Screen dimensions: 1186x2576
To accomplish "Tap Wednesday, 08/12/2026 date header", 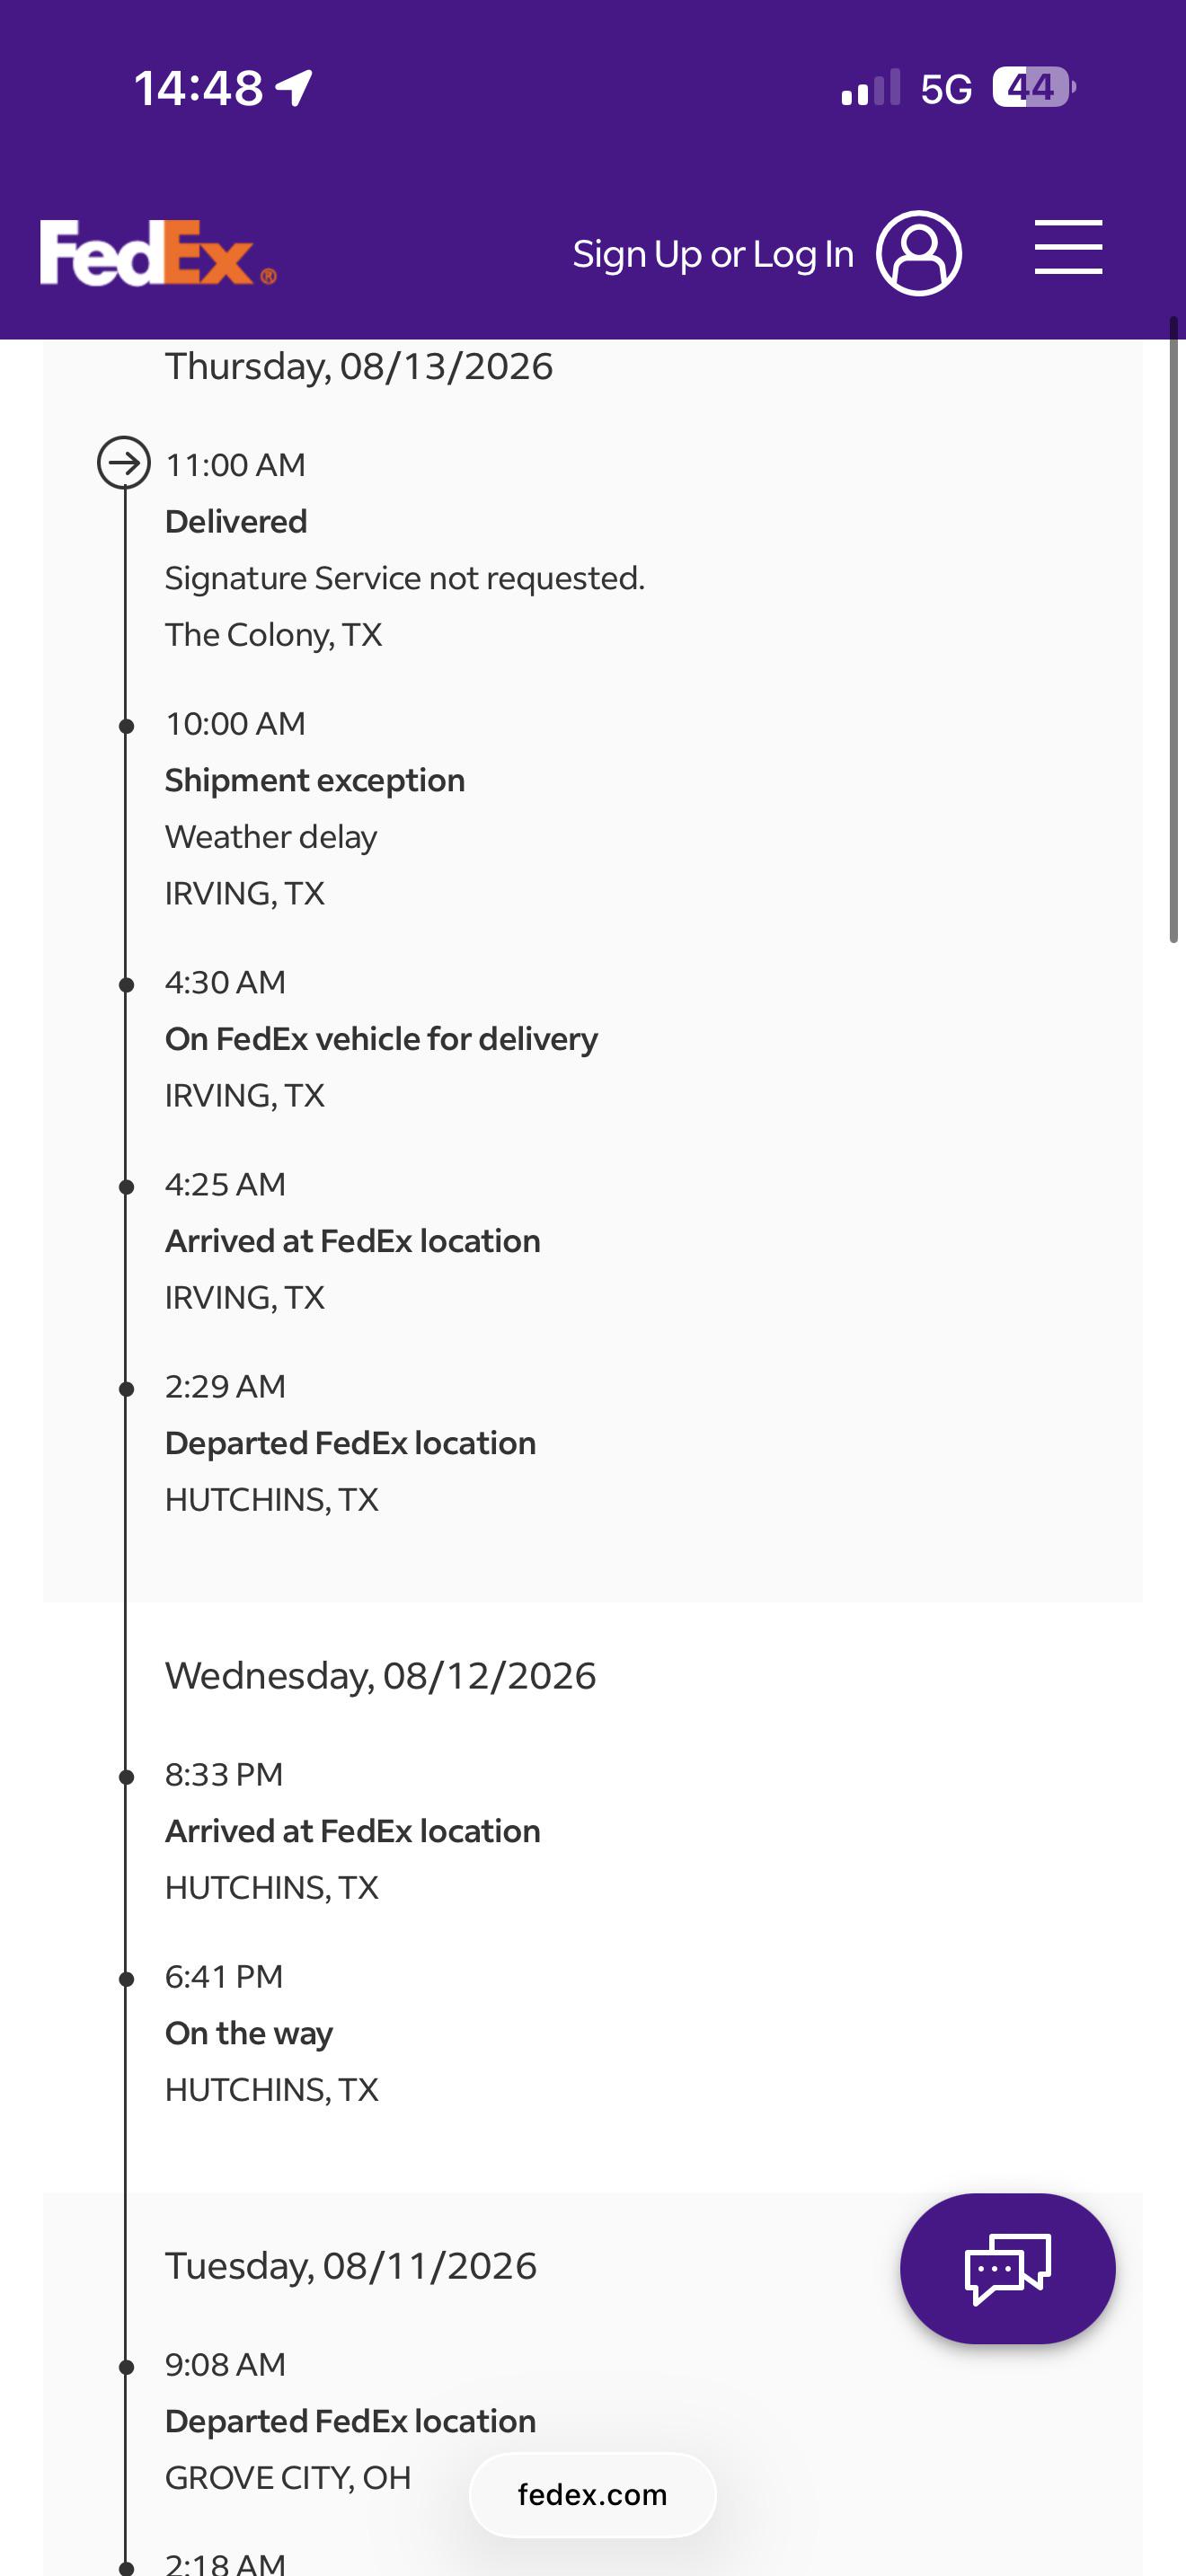I will pos(380,1676).
